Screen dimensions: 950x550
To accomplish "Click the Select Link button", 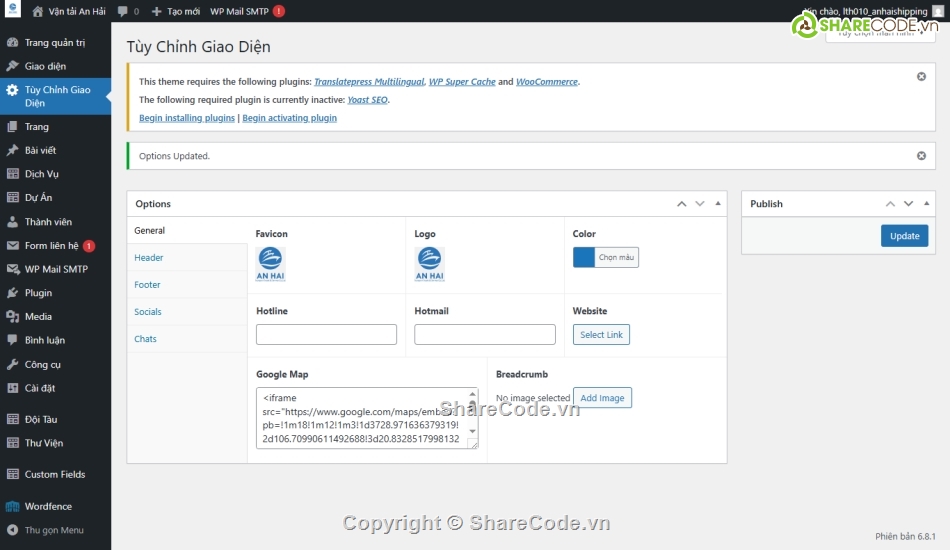I will (601, 334).
